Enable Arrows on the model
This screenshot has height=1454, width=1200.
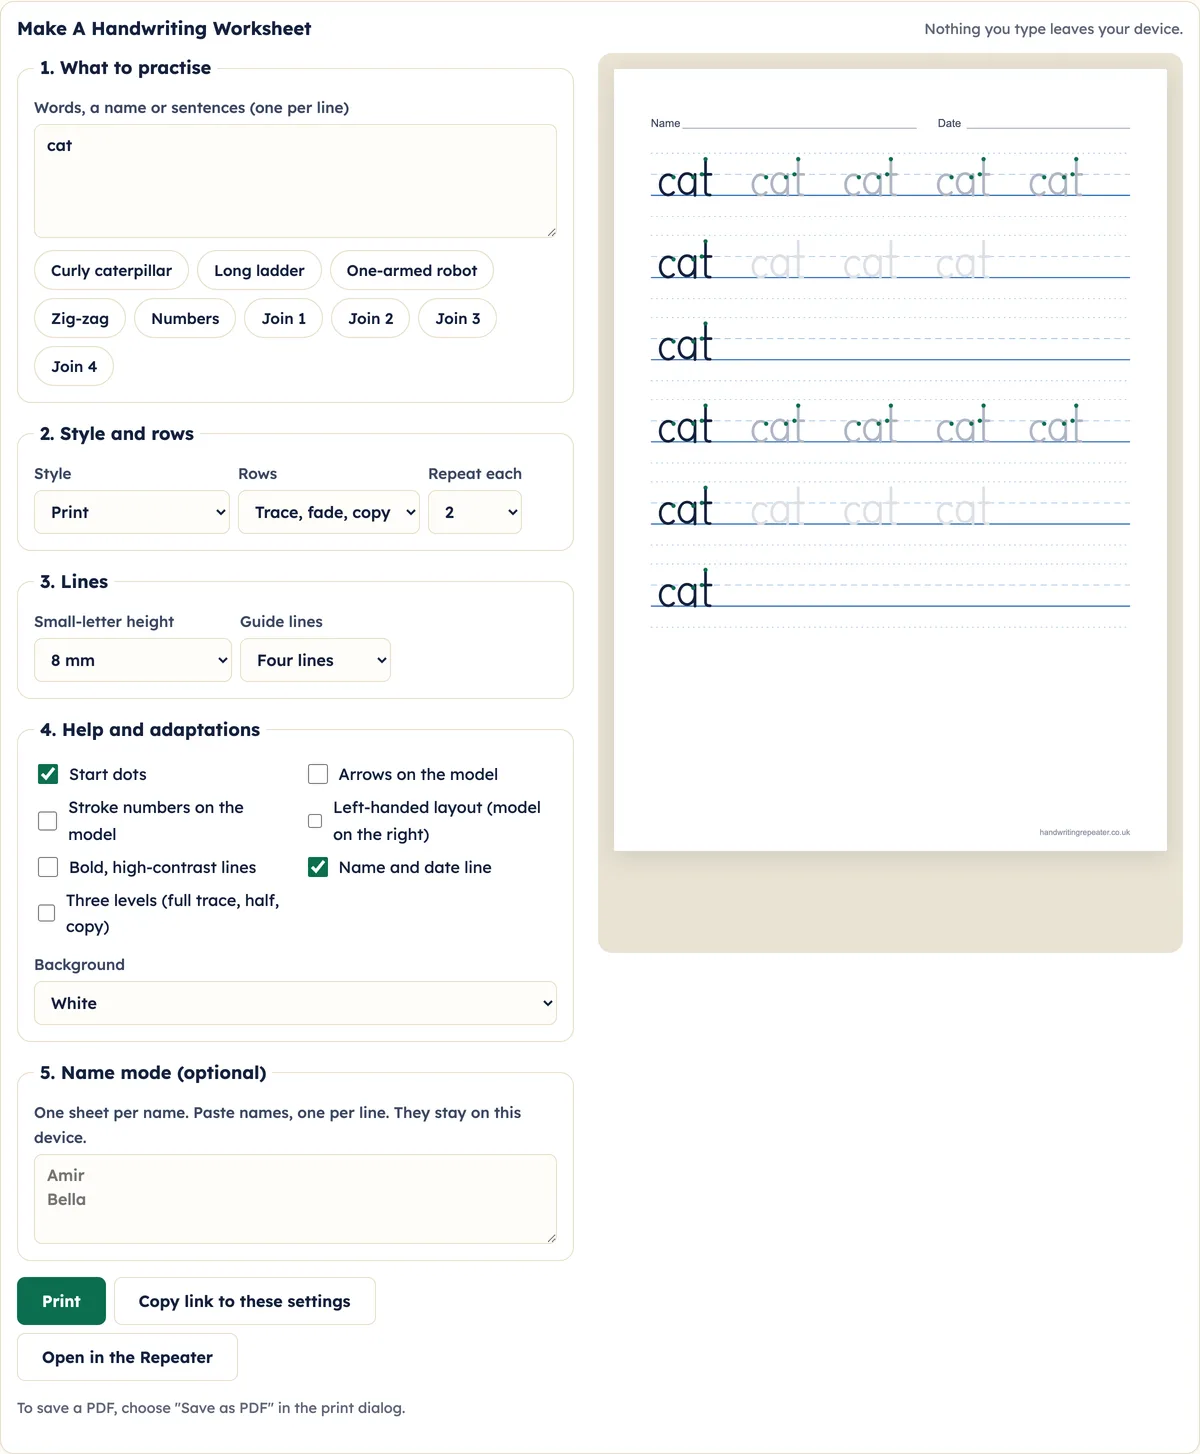click(x=318, y=774)
